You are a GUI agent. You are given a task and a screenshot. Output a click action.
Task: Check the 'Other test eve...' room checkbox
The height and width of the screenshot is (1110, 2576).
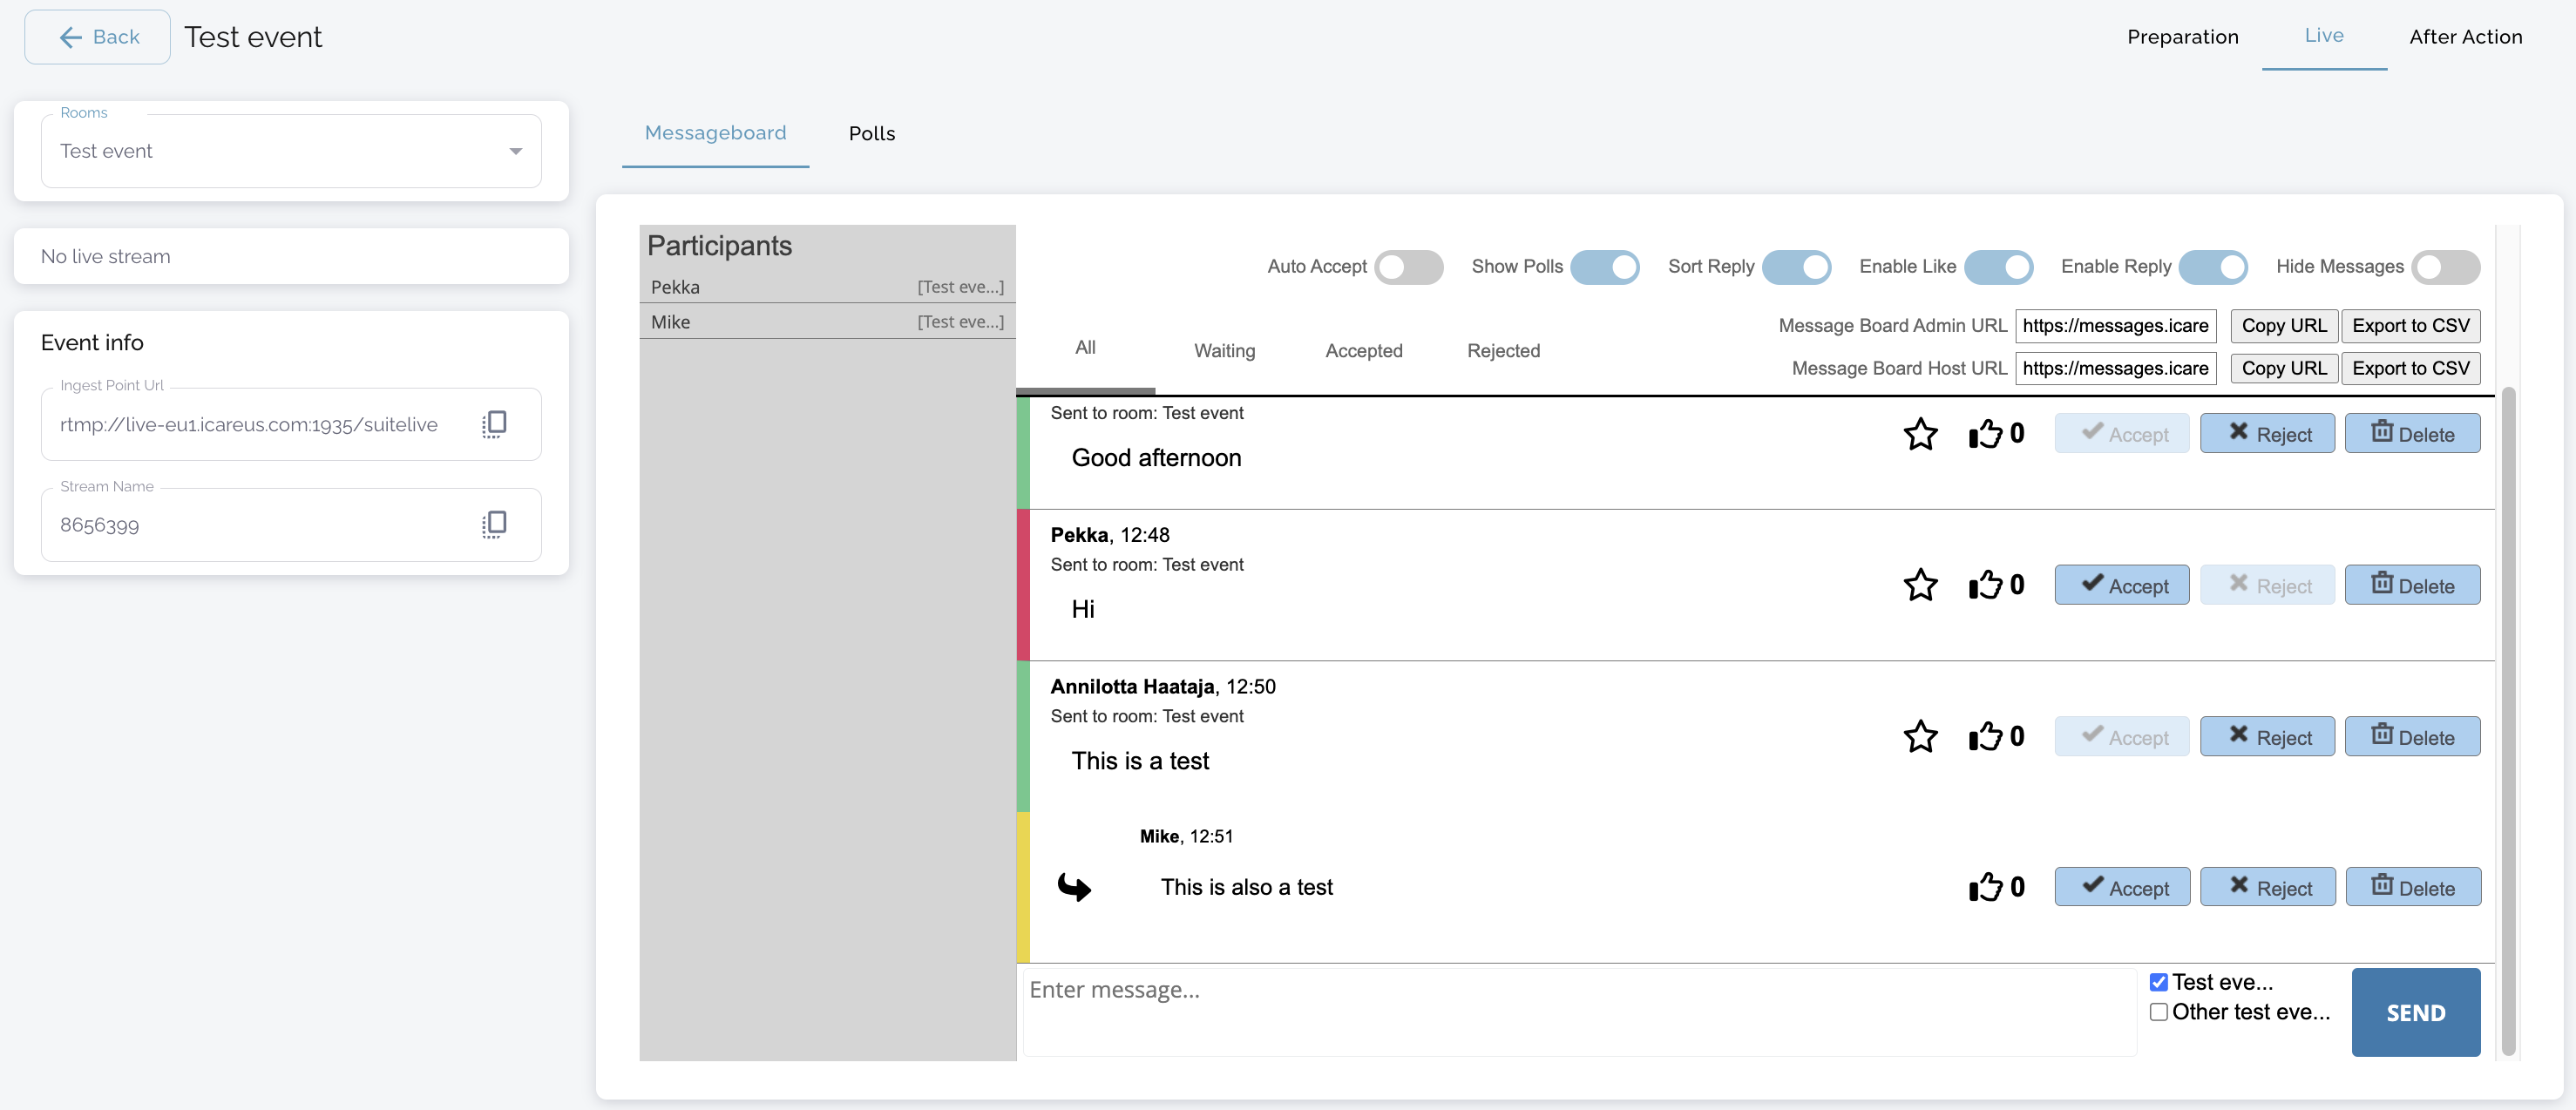2159,1012
